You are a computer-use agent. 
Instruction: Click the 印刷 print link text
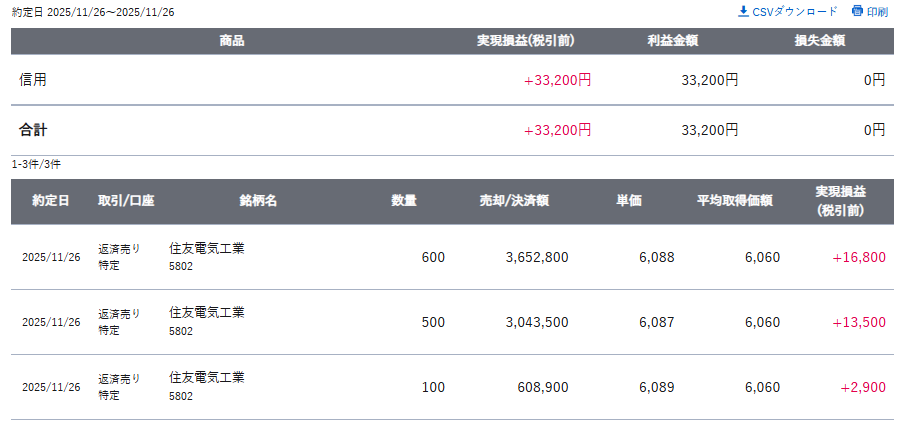pyautogui.click(x=877, y=12)
